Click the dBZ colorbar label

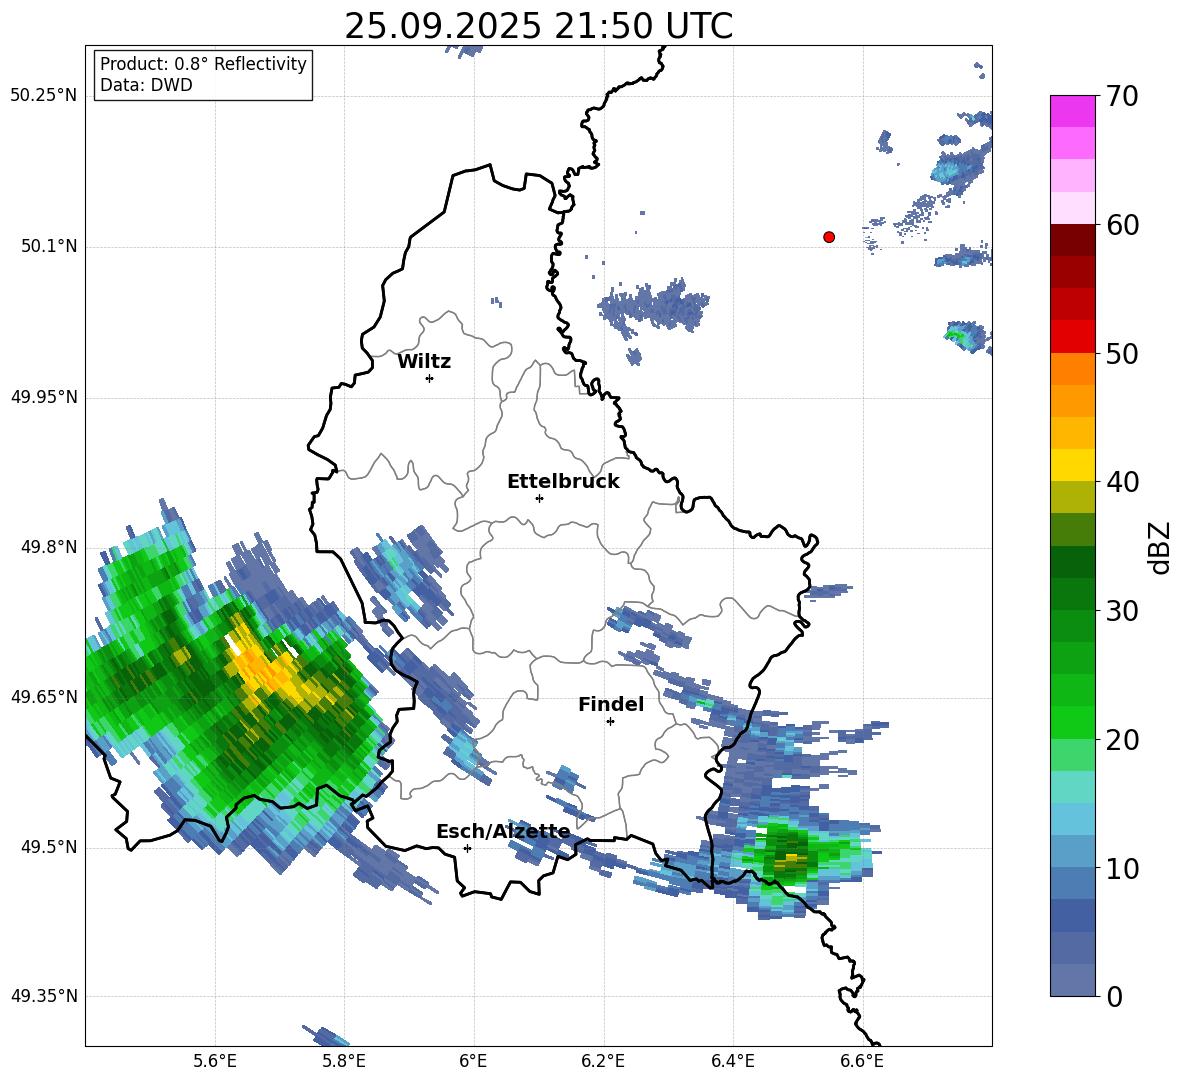[1161, 547]
